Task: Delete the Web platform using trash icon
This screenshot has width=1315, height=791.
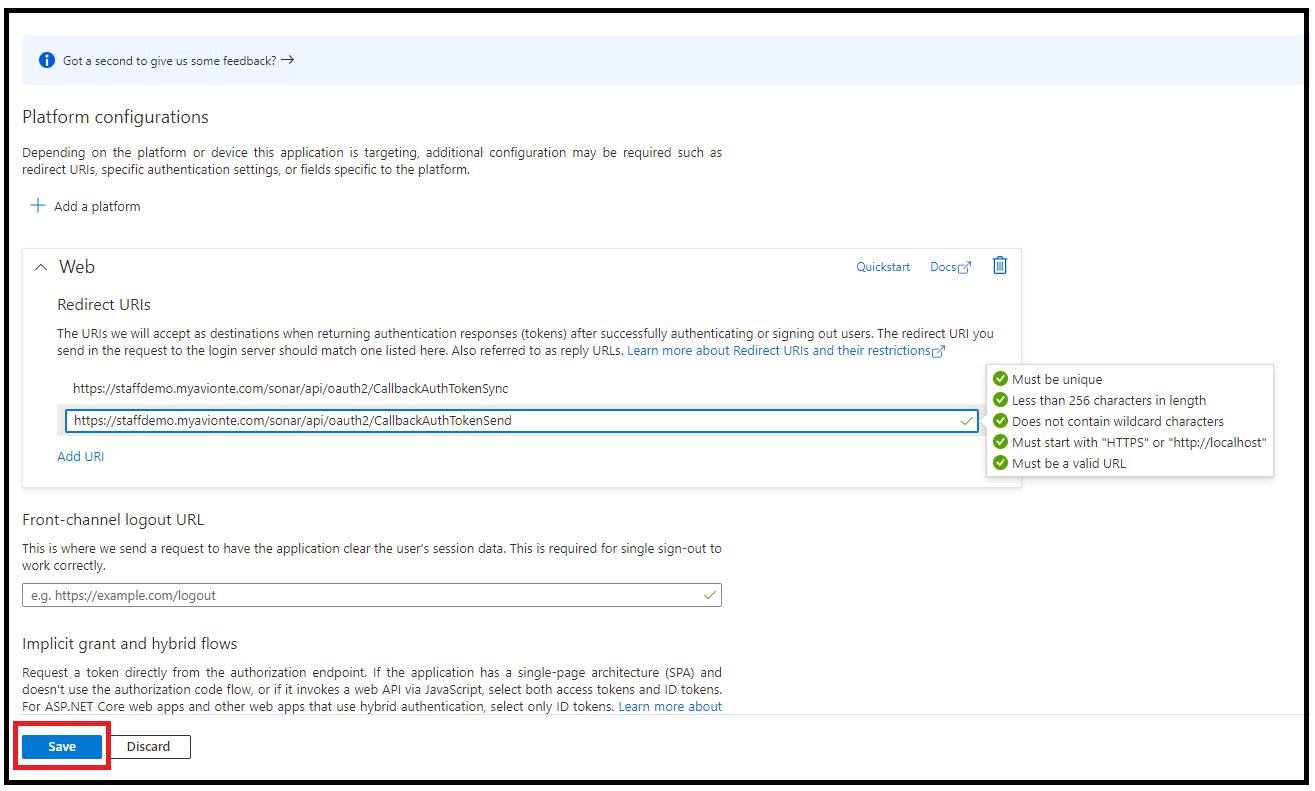Action: click(999, 265)
